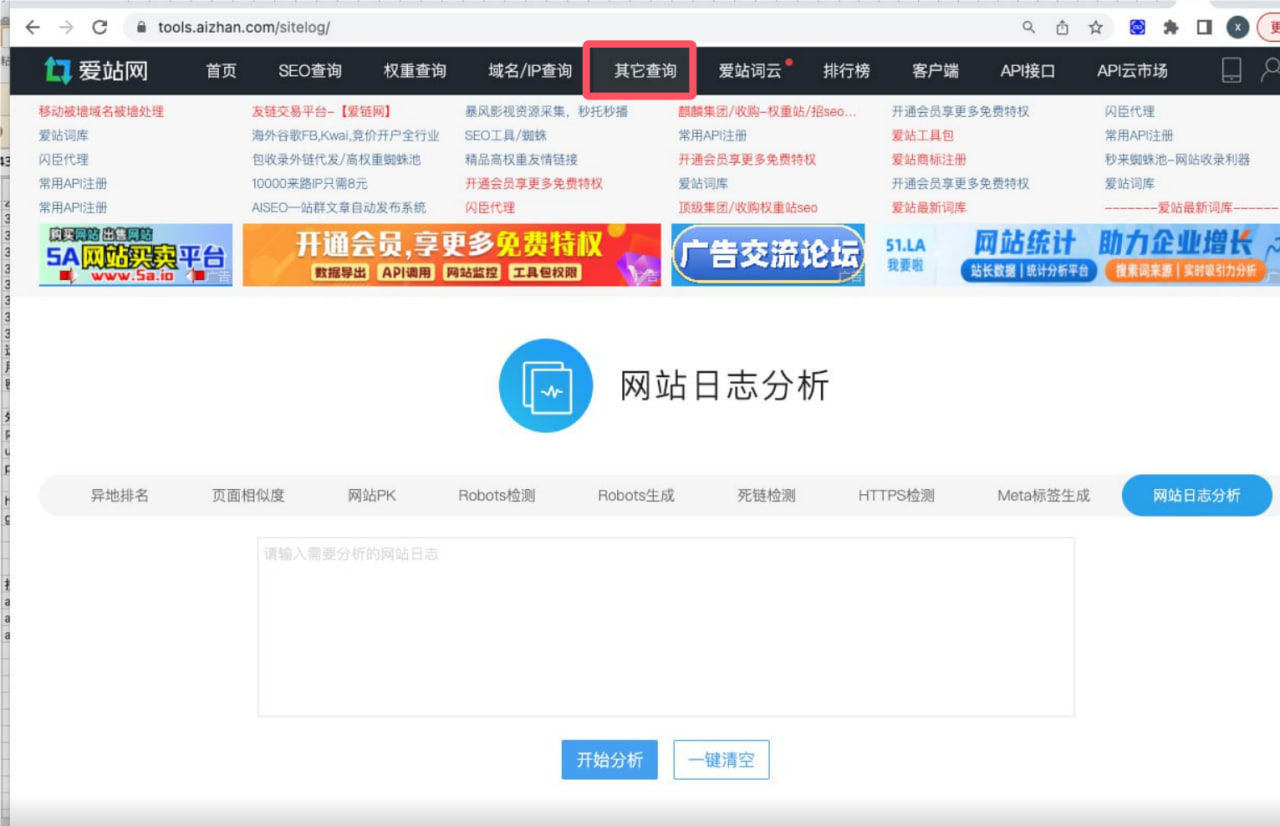
Task: Open the 排行榜 nav item
Action: click(x=846, y=71)
